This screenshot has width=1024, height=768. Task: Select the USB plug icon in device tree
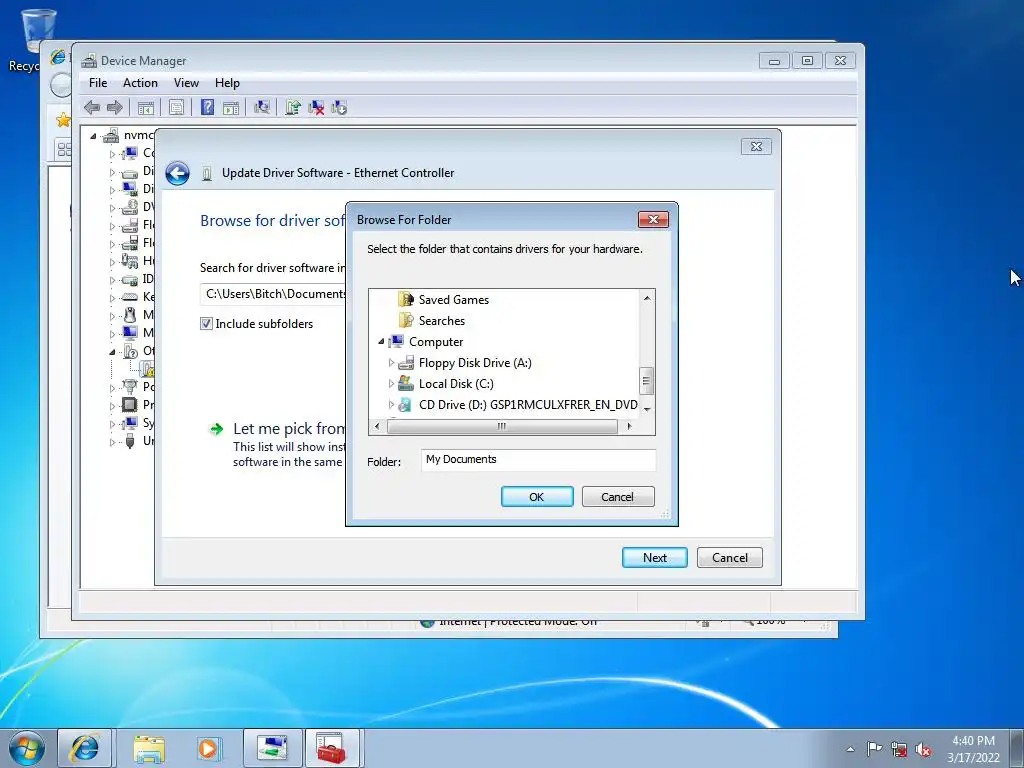click(130, 441)
